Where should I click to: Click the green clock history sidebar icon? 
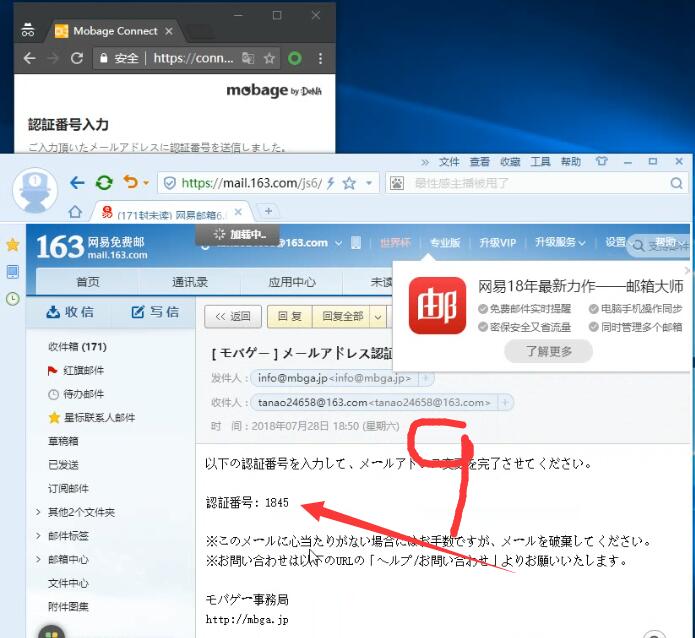13,299
